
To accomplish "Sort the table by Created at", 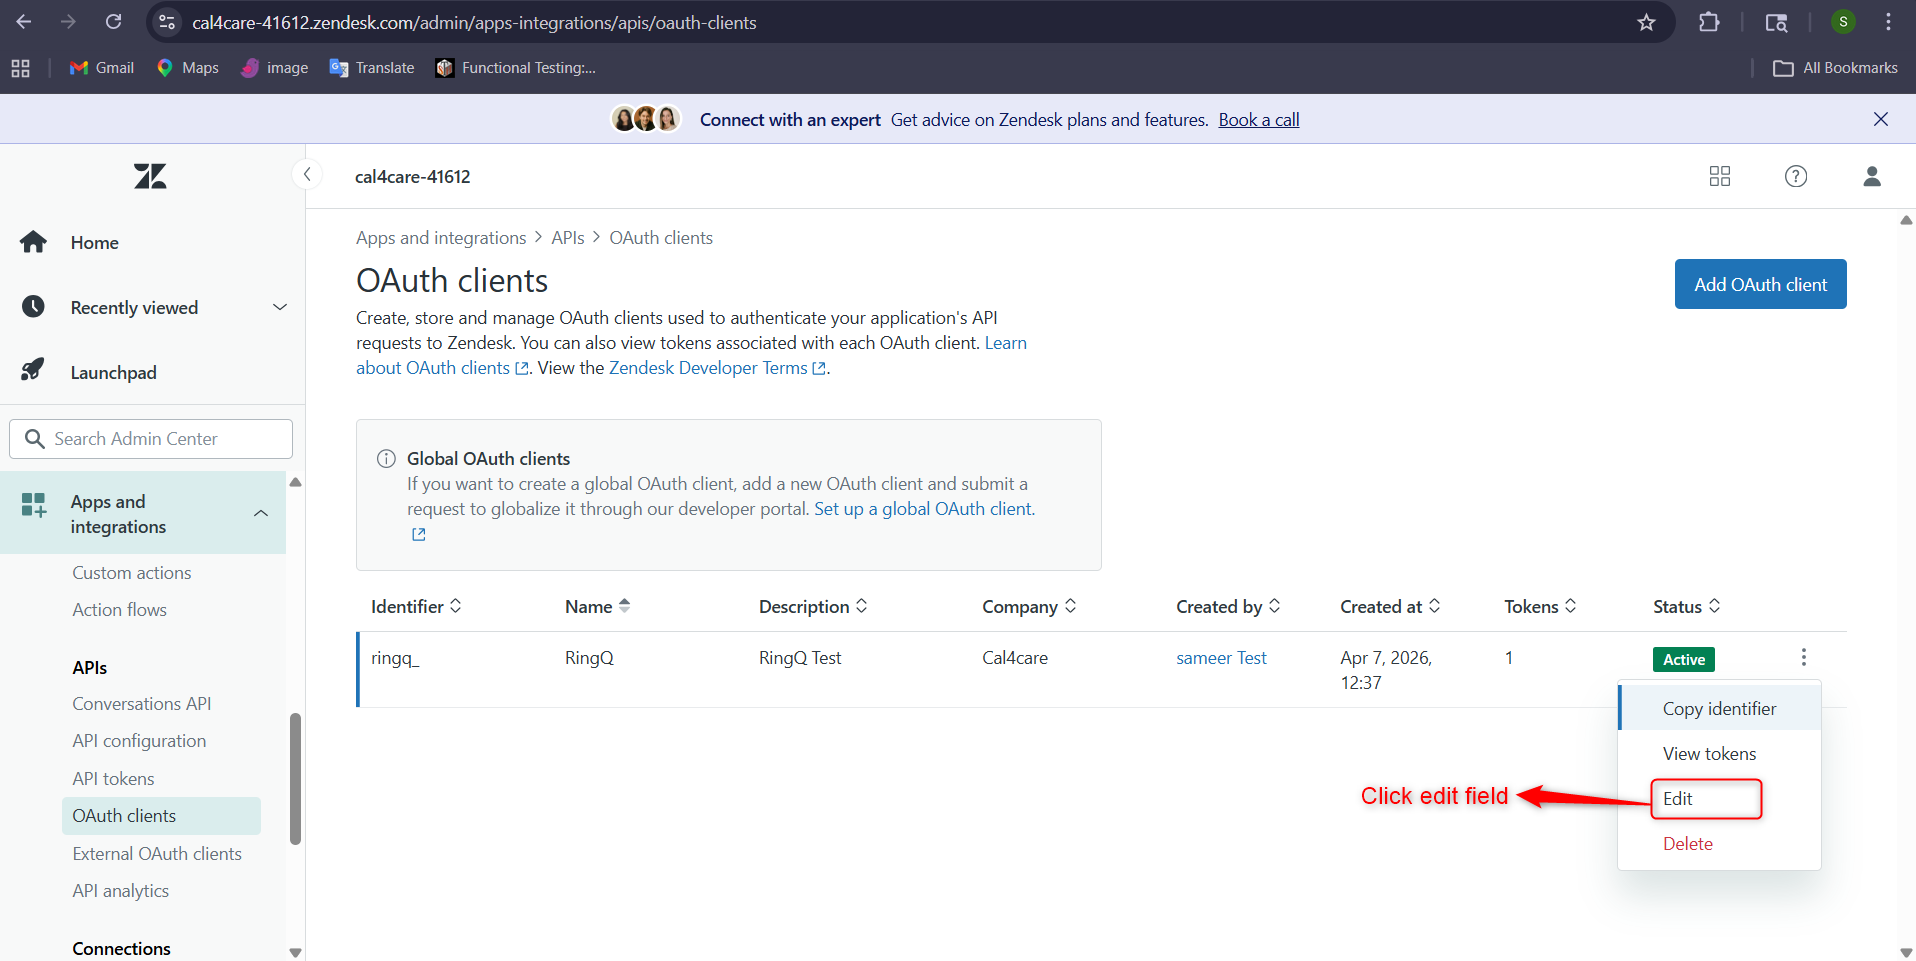I will coord(1390,607).
